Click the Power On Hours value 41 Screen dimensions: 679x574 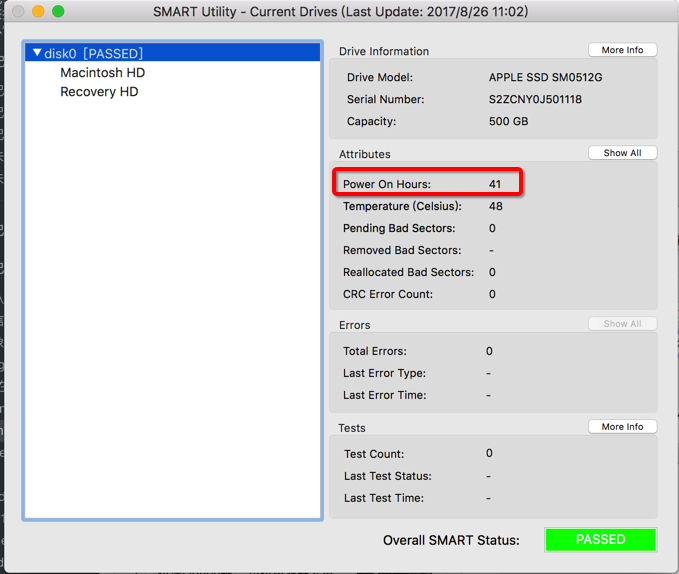(495, 184)
